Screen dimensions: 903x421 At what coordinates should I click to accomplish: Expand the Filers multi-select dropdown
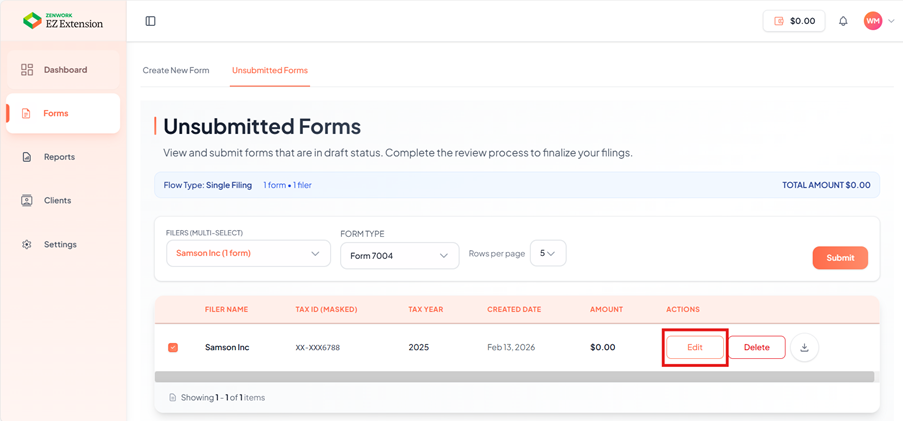(x=248, y=254)
